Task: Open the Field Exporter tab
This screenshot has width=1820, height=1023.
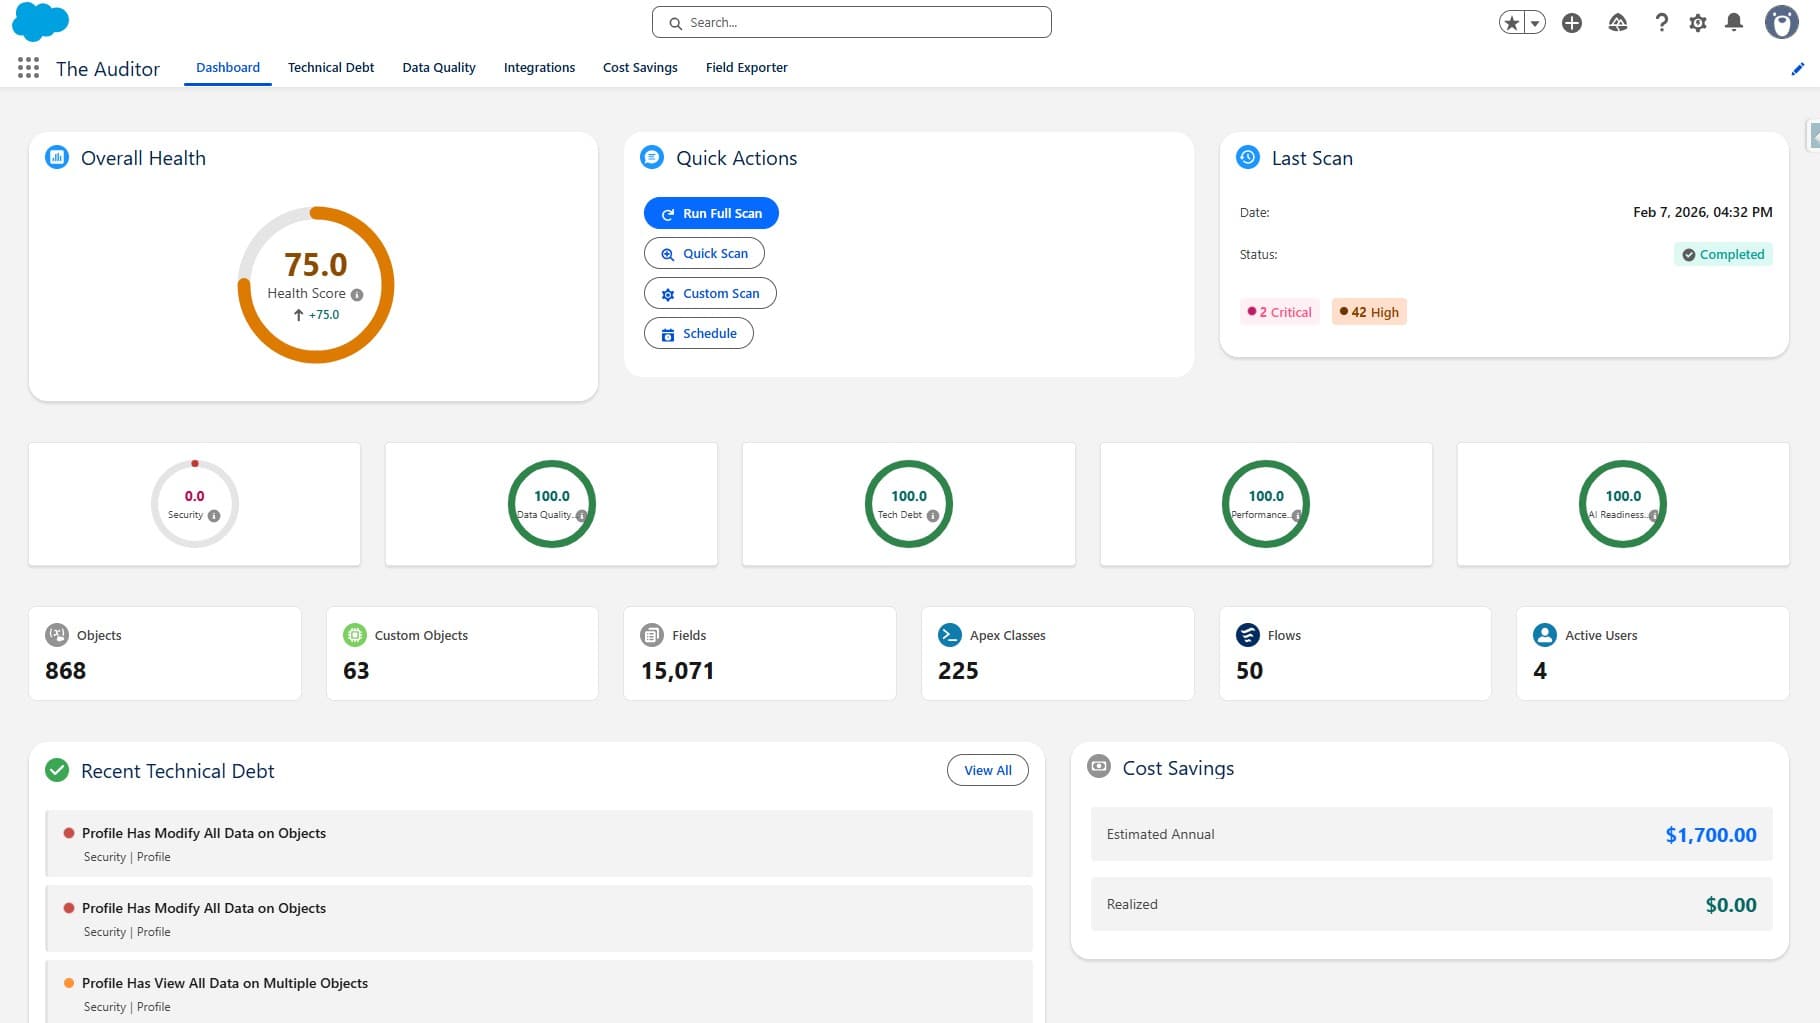Action: (747, 67)
